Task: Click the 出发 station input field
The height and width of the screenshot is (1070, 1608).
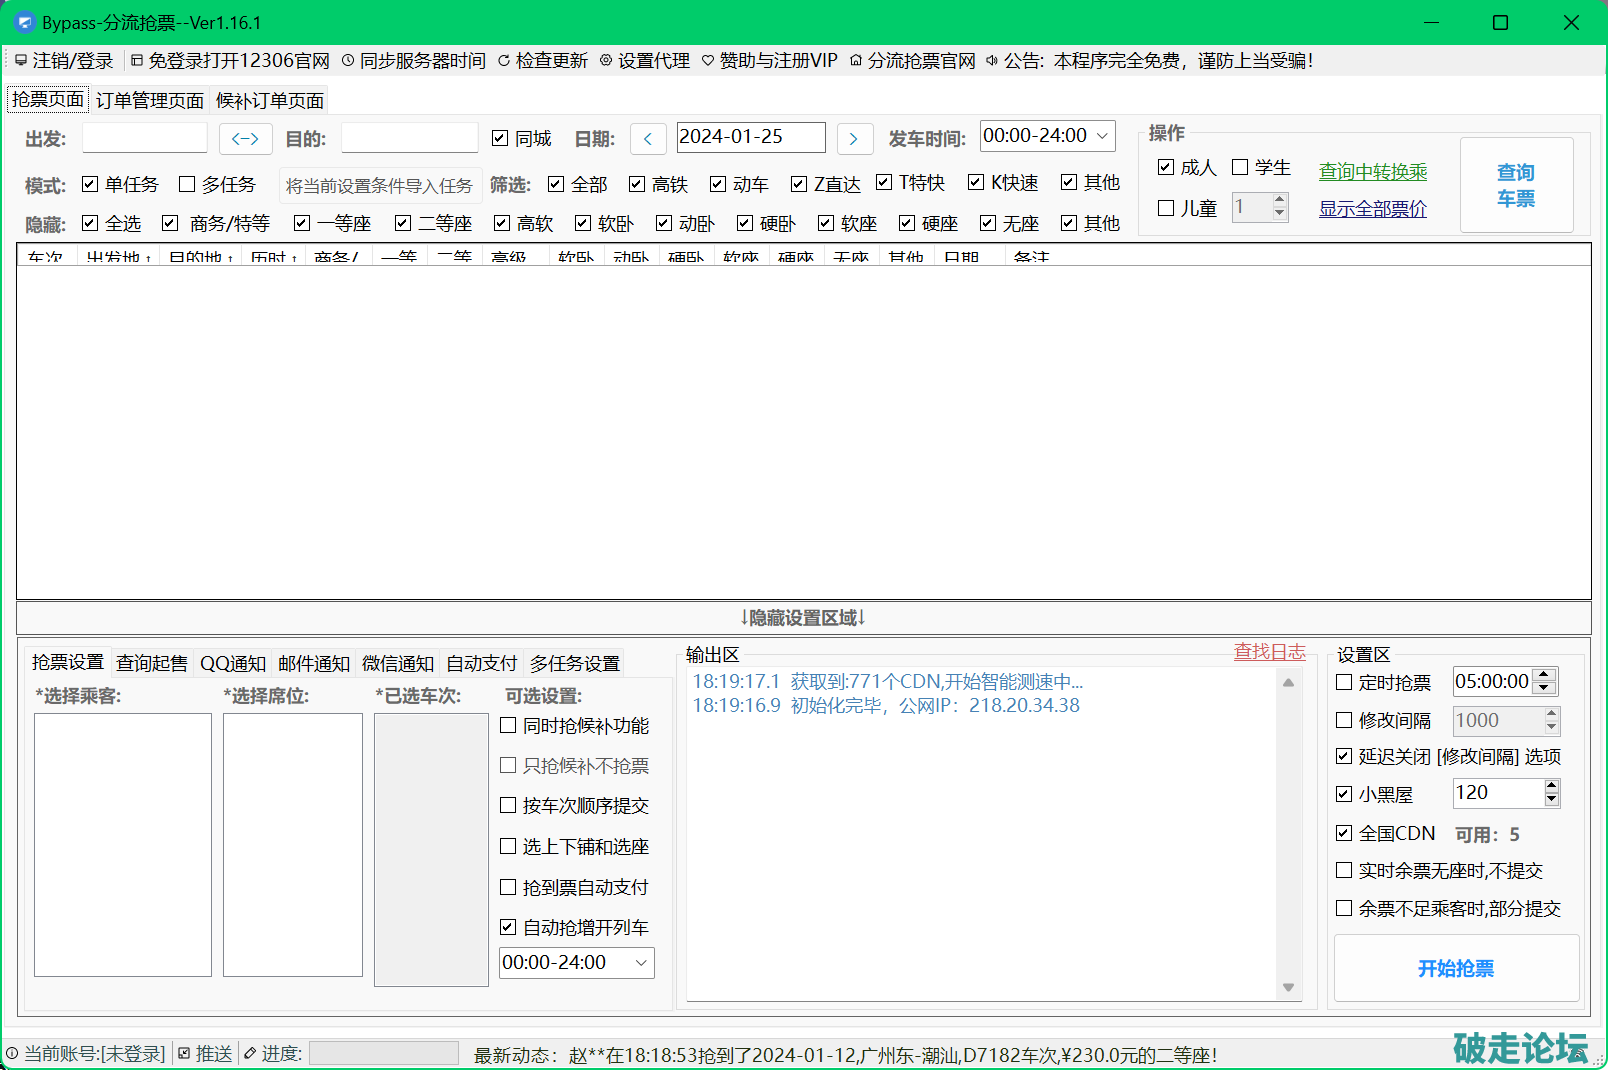Action: (x=145, y=138)
